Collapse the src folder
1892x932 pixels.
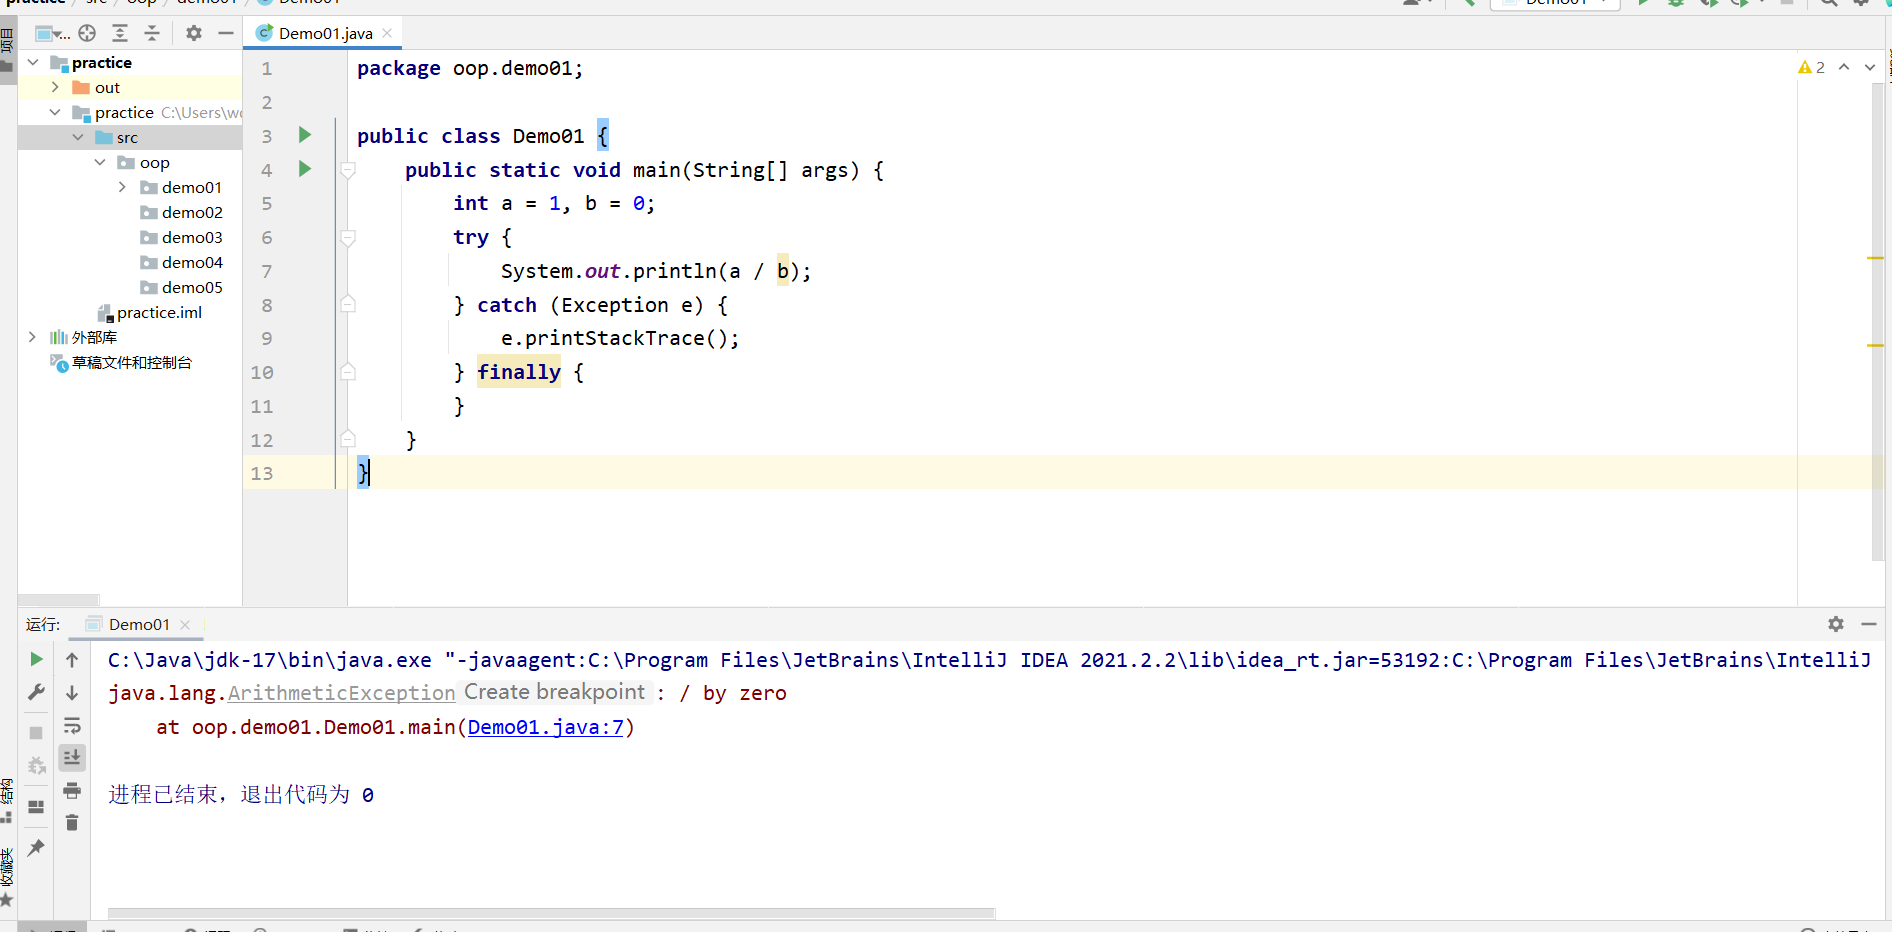tap(78, 137)
